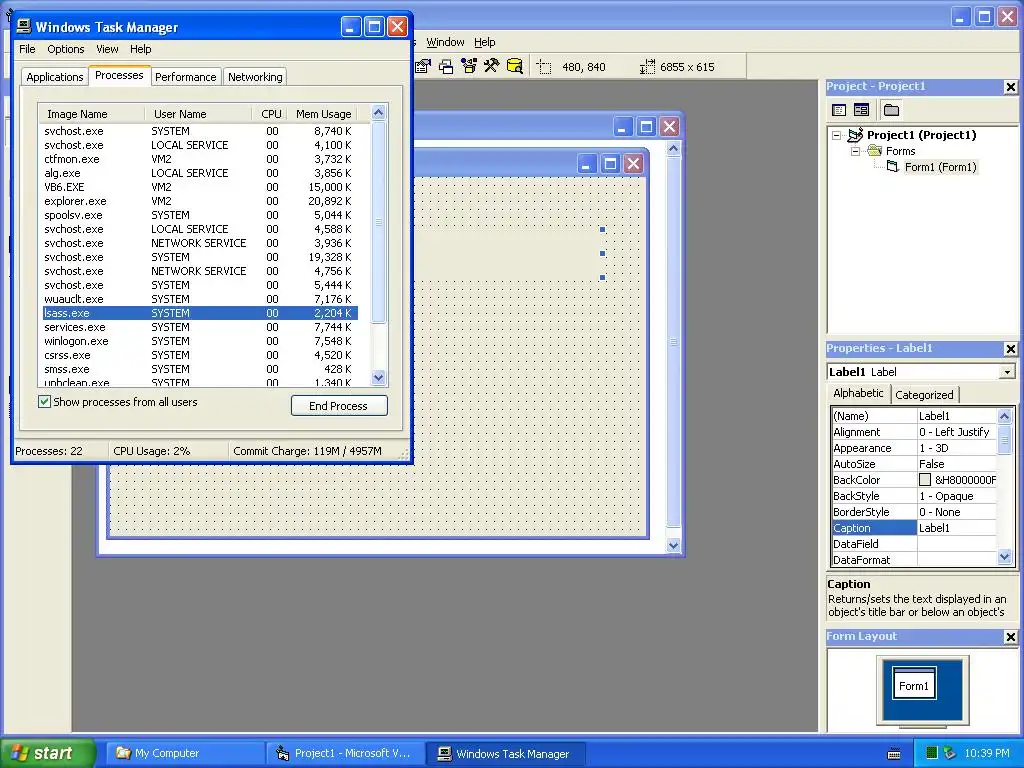
Task: Select the winlogon.exe process row
Action: [x=200, y=341]
